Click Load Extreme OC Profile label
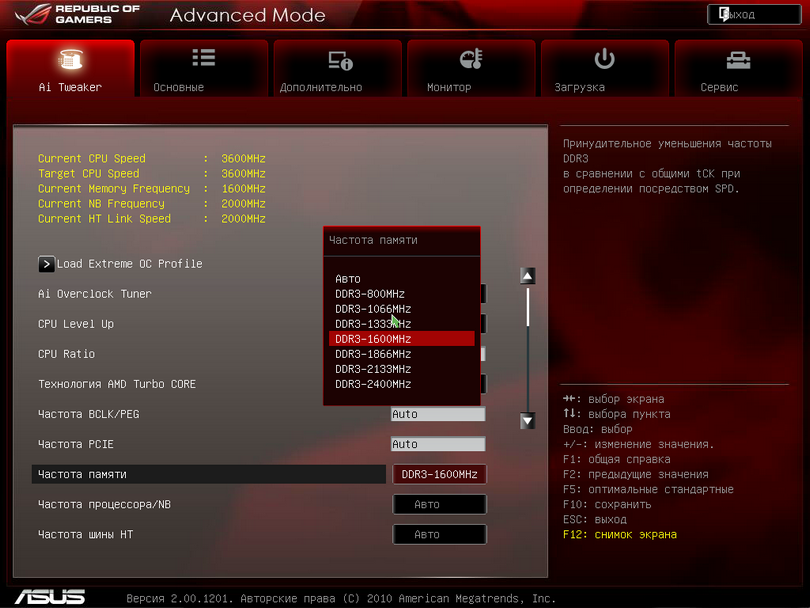Image resolution: width=810 pixels, height=608 pixels. [129, 264]
